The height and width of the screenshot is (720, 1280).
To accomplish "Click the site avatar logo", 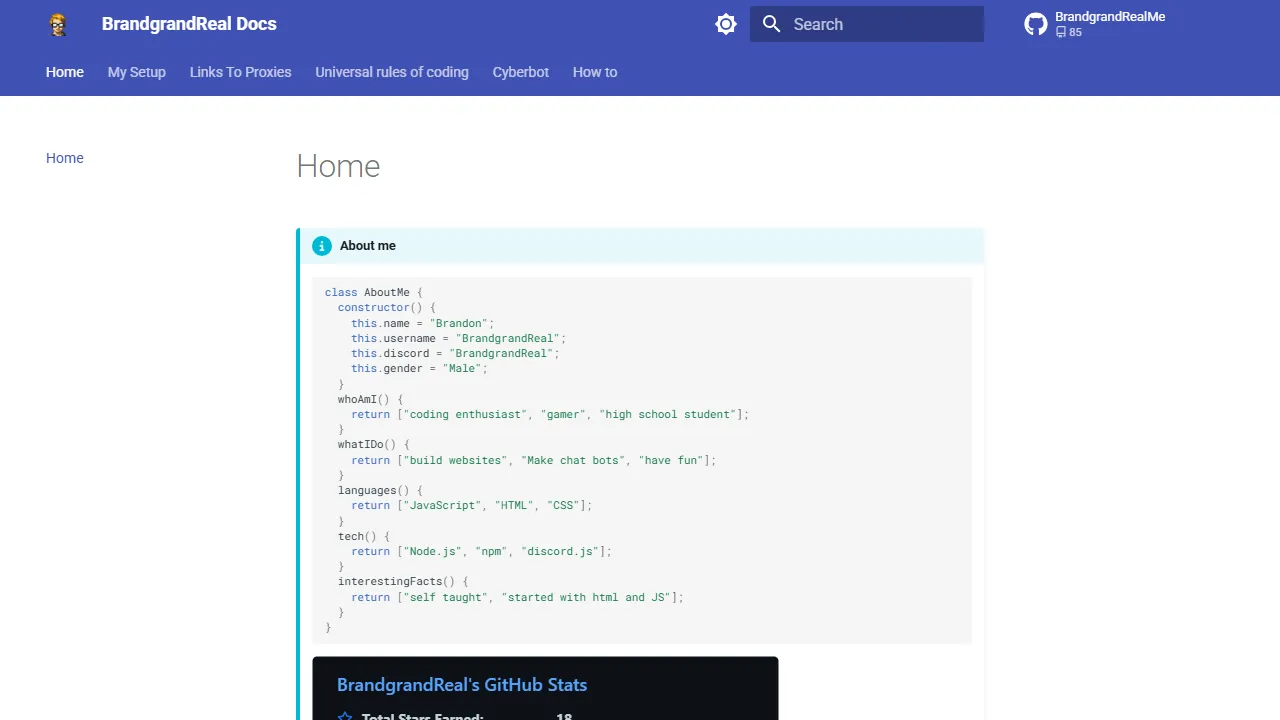I will click(x=57, y=24).
